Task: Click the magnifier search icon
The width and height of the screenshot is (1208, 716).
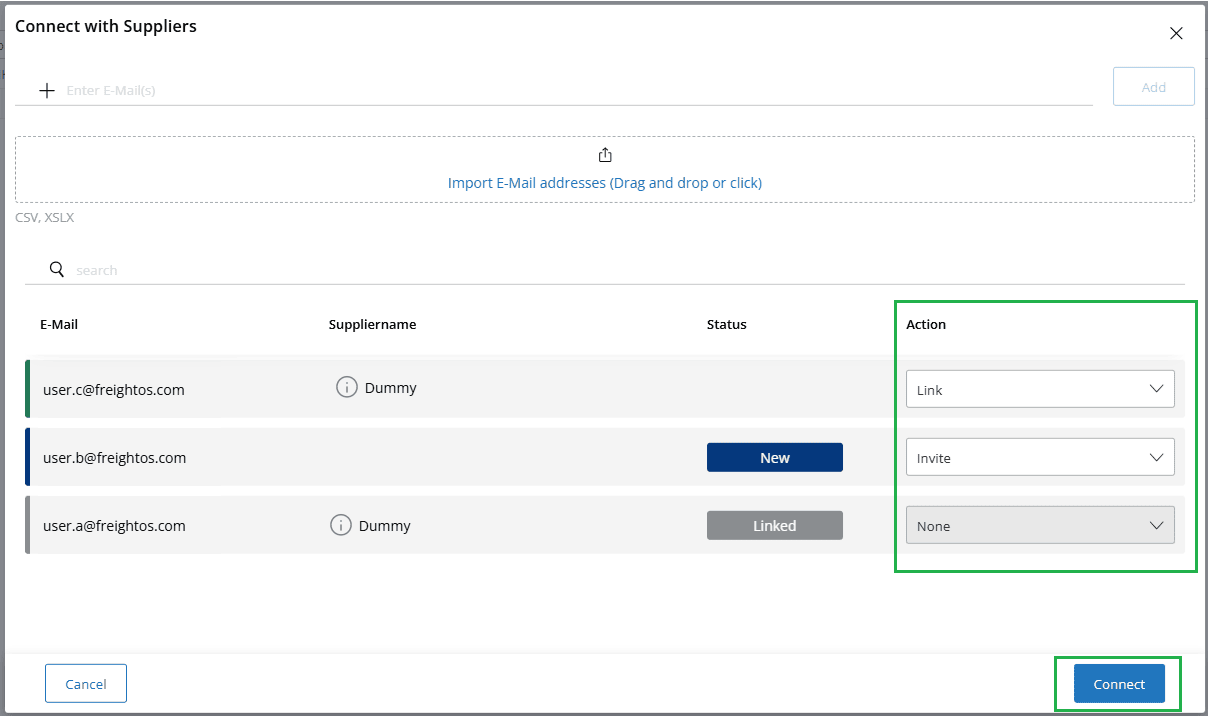Action: (x=57, y=269)
